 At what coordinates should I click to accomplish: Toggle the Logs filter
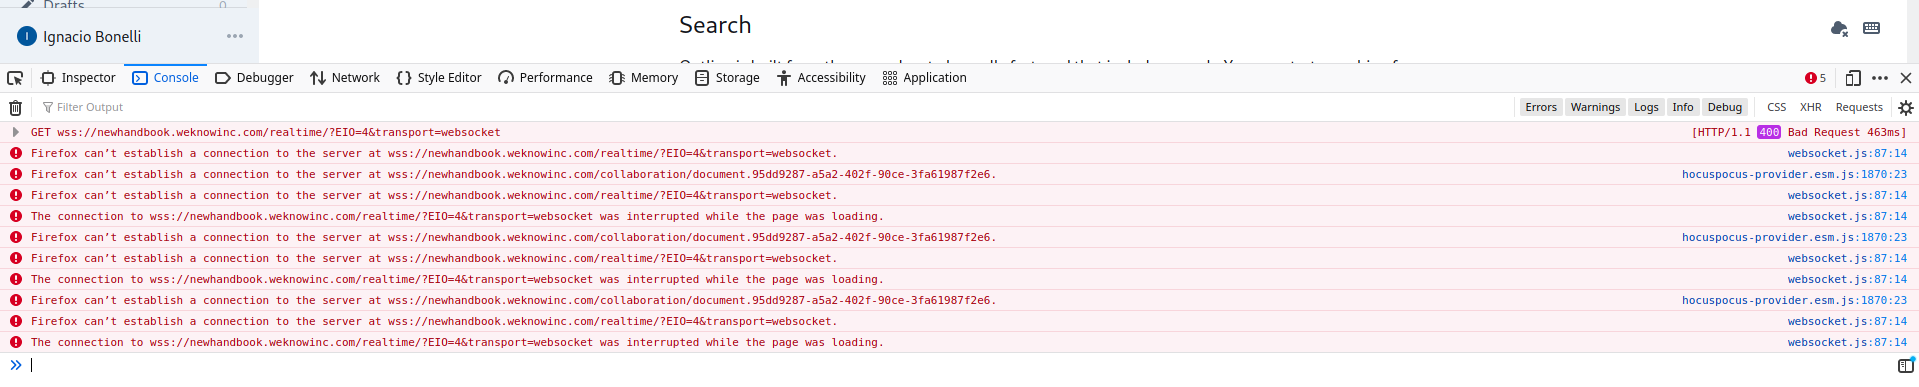1646,107
